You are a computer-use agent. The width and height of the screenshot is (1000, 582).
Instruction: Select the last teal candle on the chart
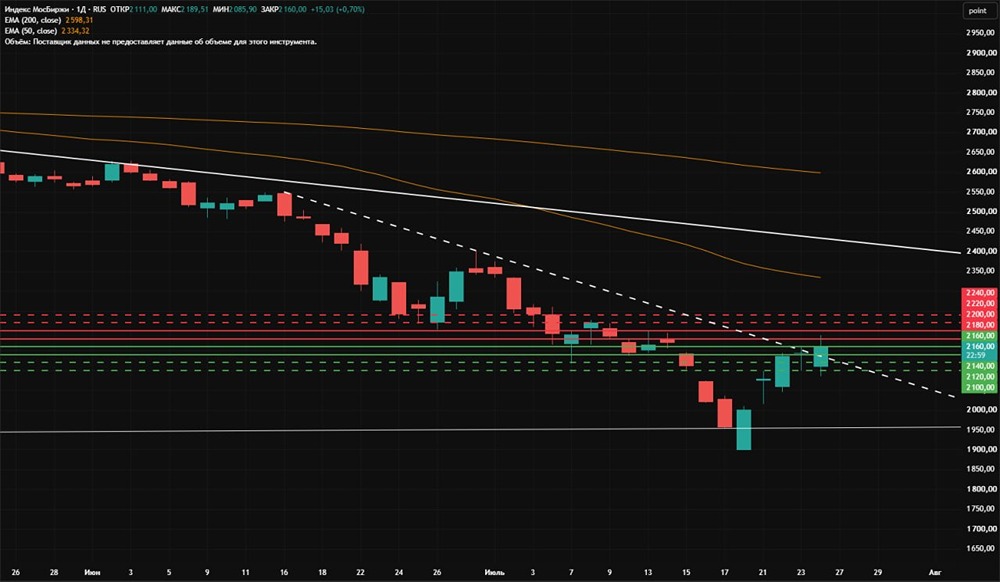pyautogui.click(x=821, y=356)
